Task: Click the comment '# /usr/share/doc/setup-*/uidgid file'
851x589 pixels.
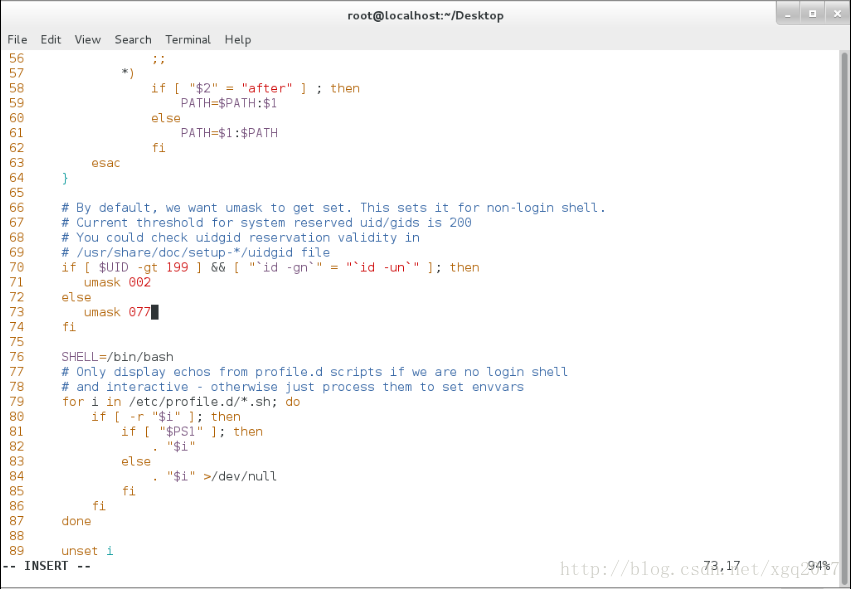Action: [x=195, y=252]
